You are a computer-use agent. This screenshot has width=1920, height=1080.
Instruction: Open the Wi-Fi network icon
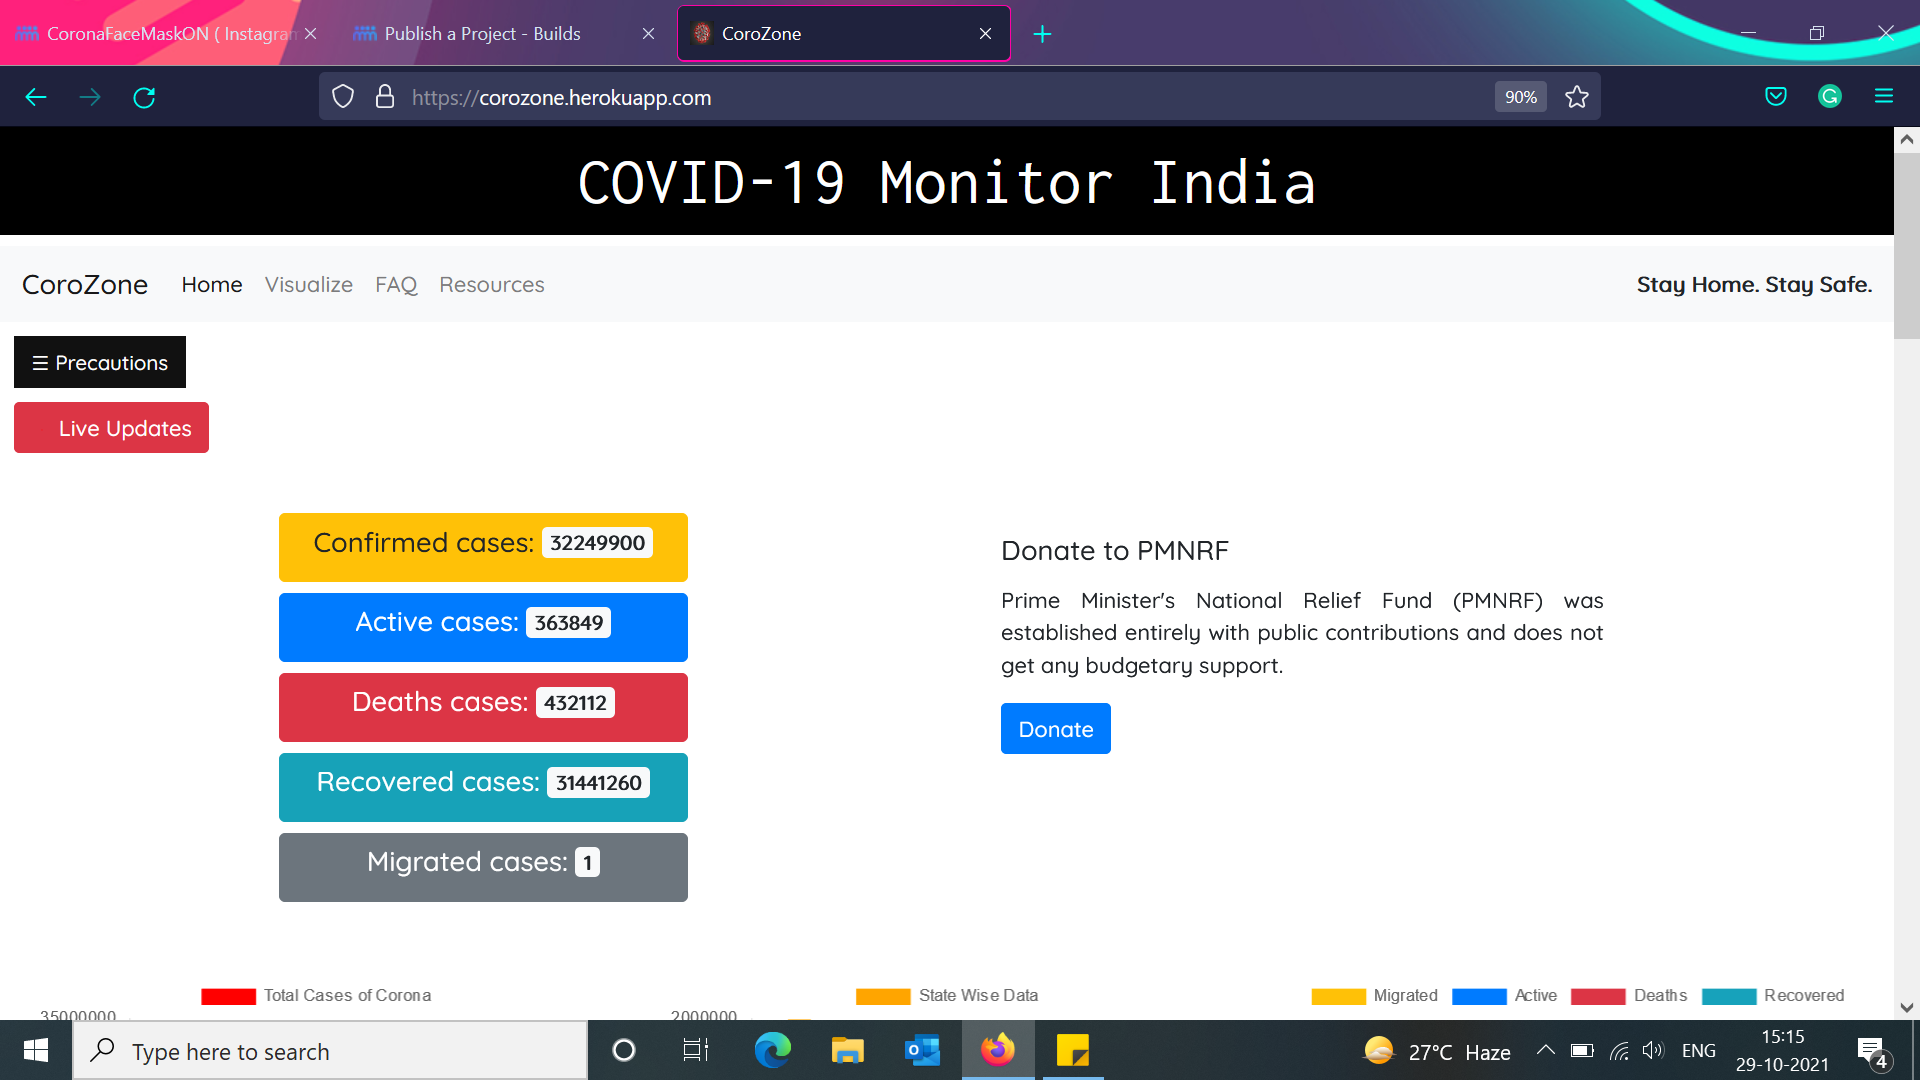[1619, 1050]
